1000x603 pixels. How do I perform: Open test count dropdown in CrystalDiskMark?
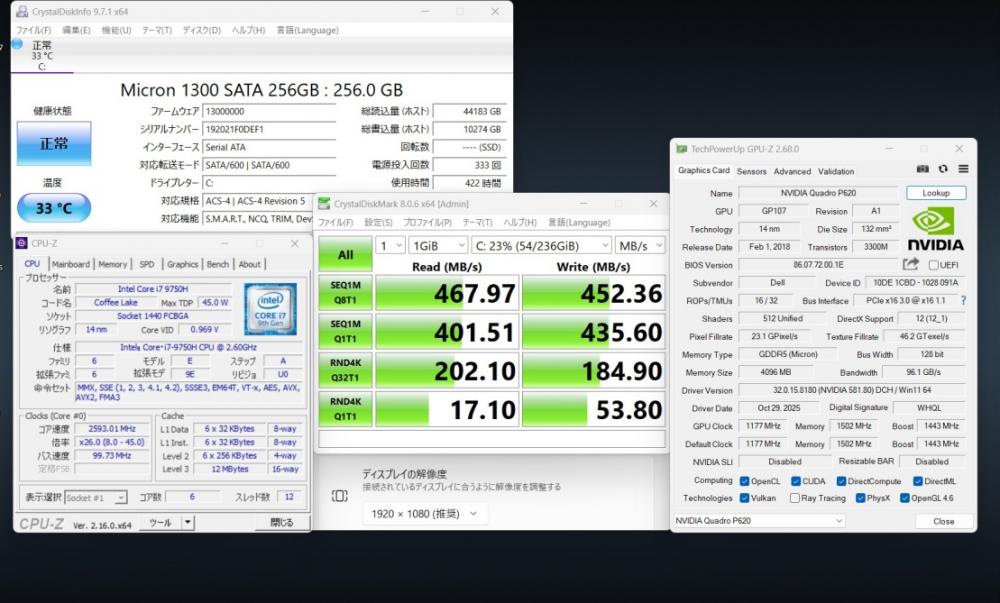pyautogui.click(x=390, y=245)
